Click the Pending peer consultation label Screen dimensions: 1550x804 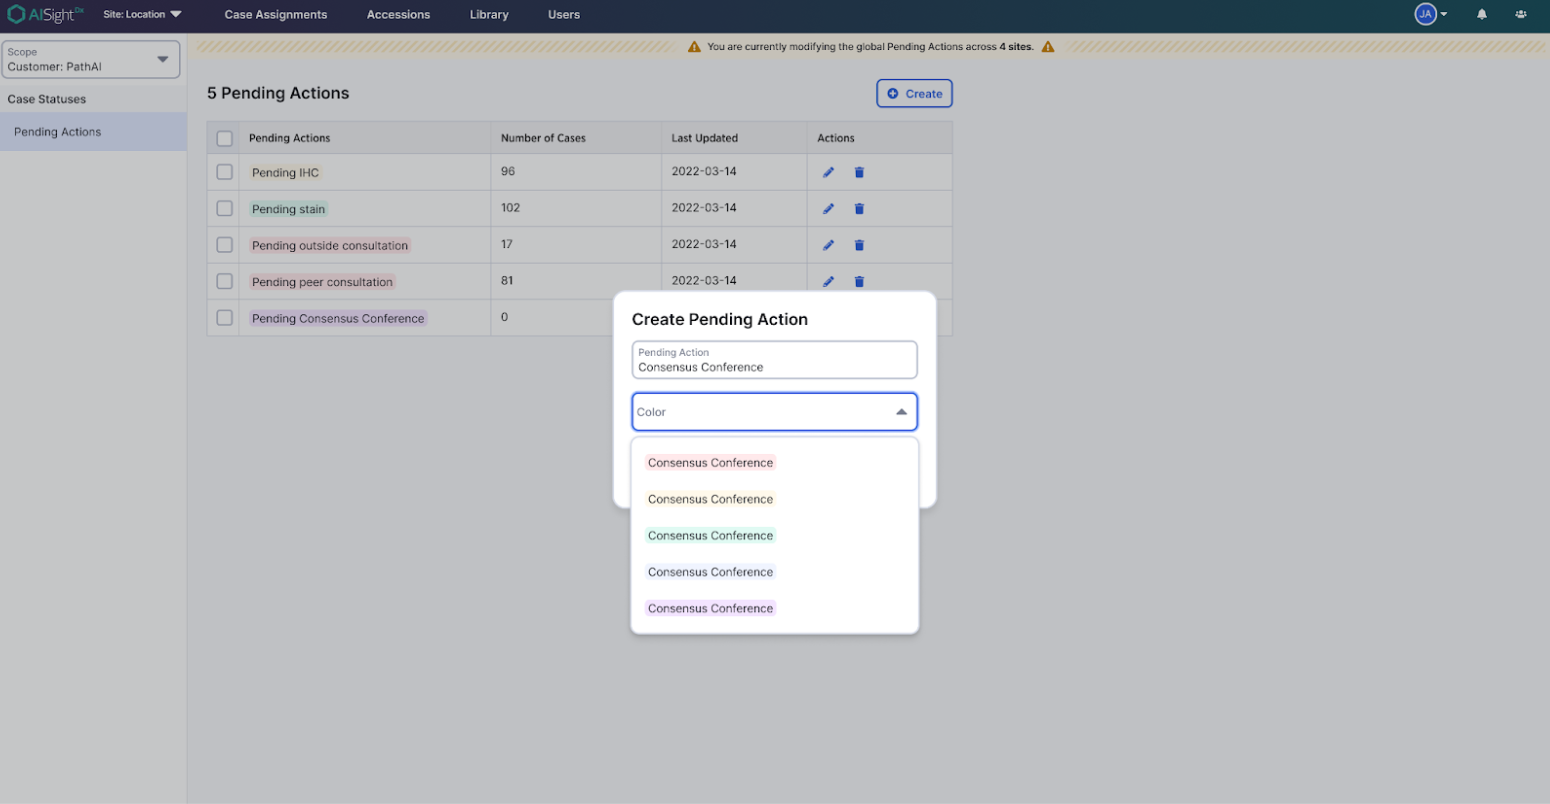pos(322,282)
